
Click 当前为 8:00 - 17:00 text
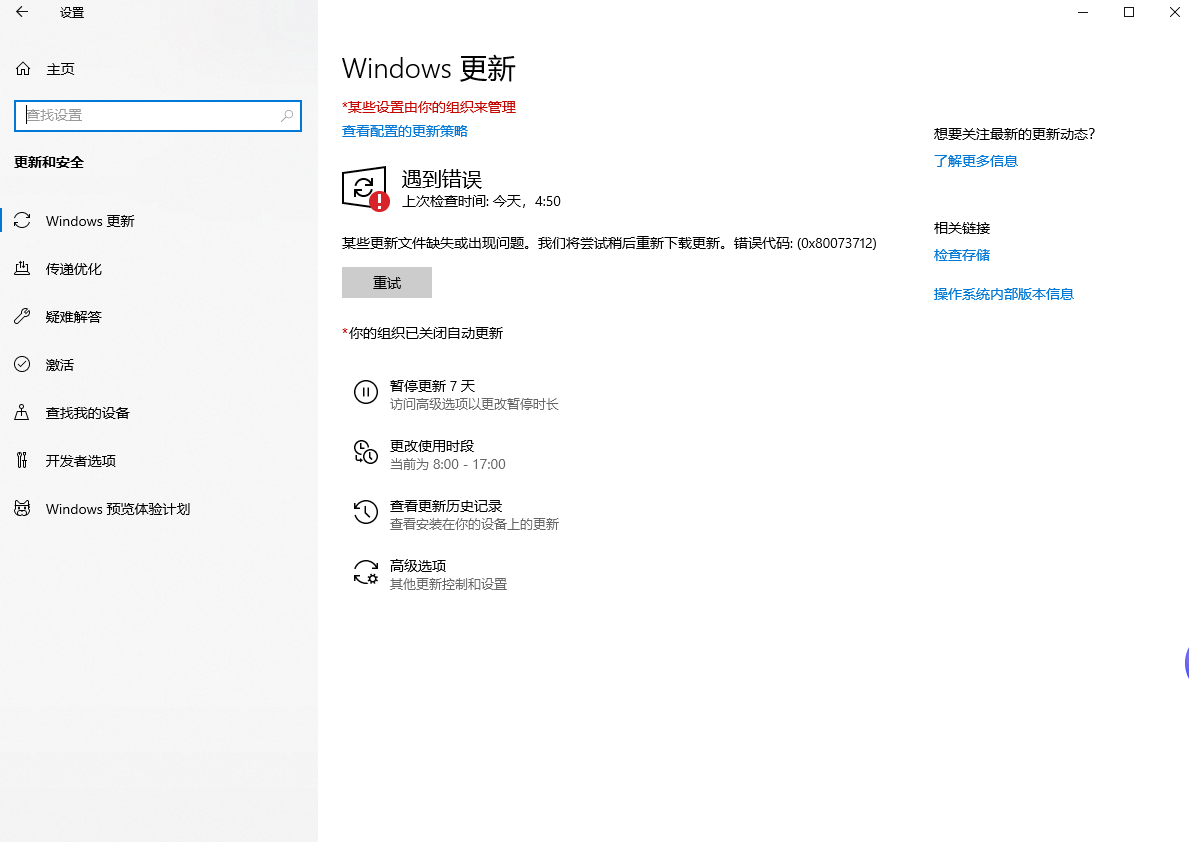coord(447,464)
